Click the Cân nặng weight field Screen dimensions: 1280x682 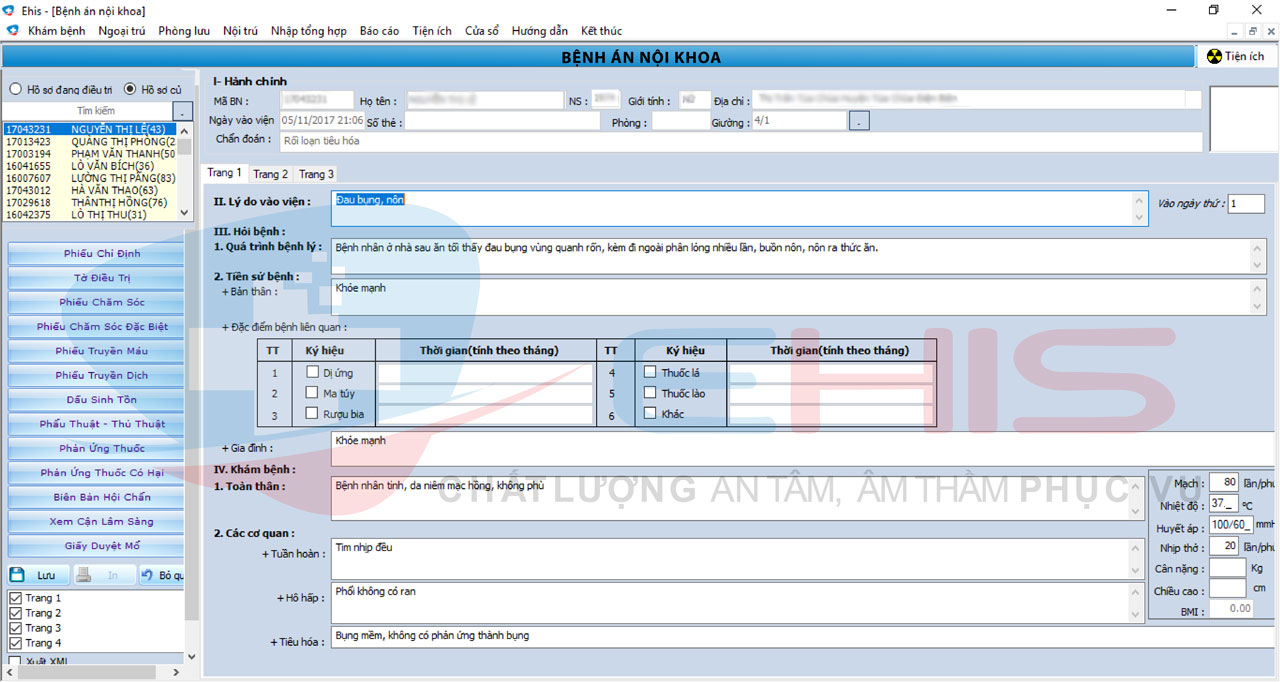point(1227,568)
